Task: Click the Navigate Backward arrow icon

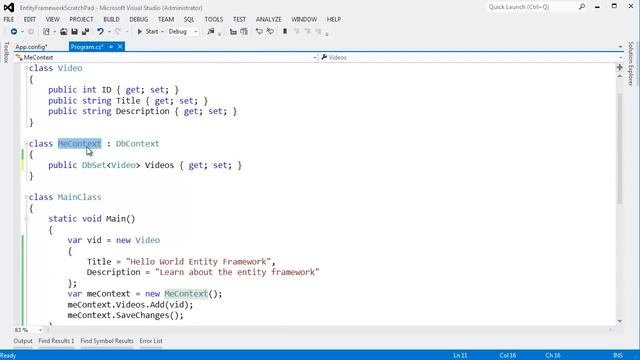Action: pyautogui.click(x=14, y=31)
